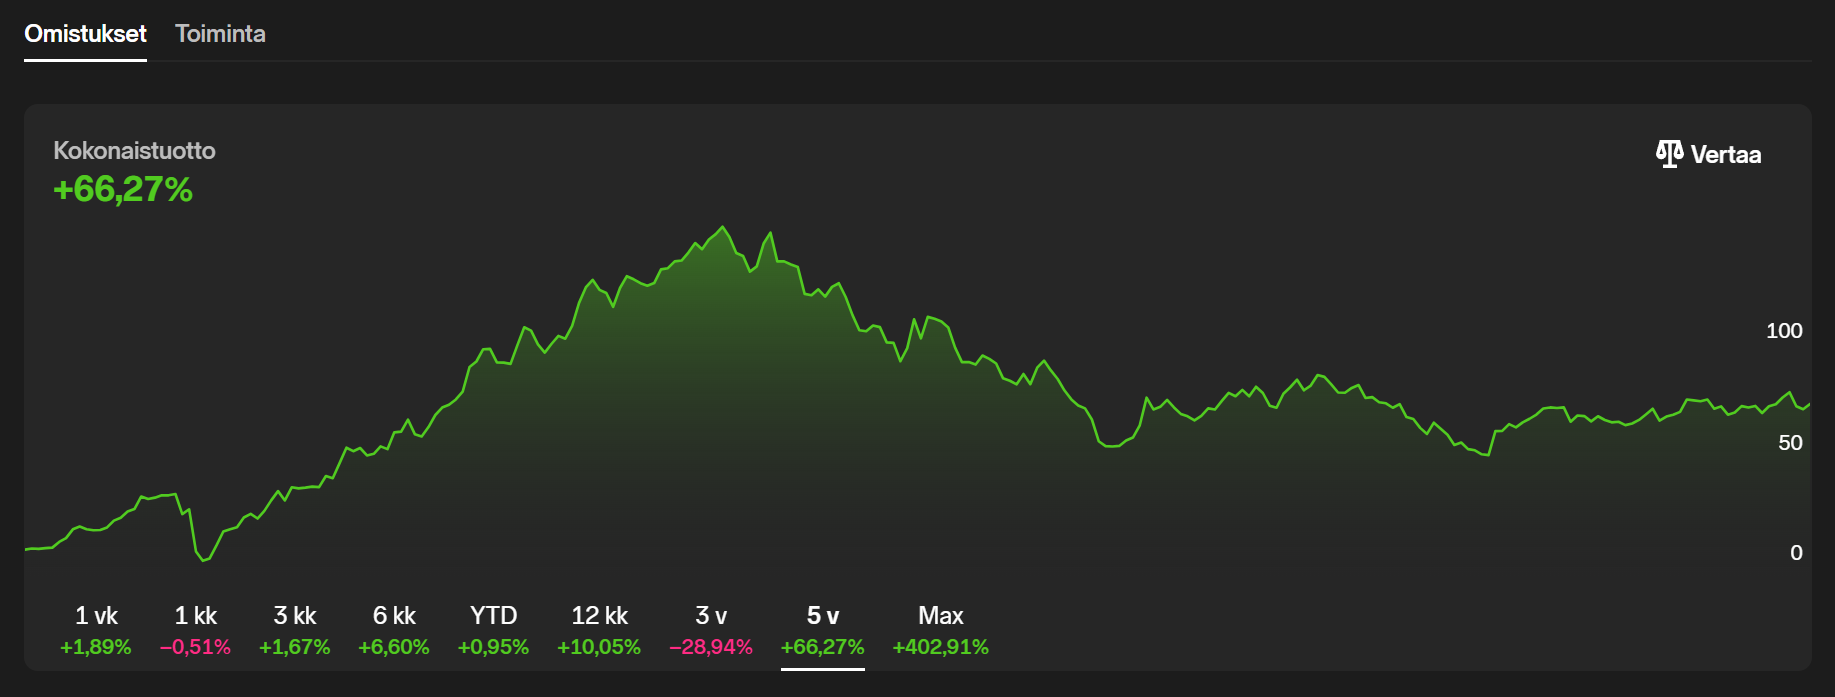Click the chart's highest peak
1835x697 pixels.
(x=723, y=228)
